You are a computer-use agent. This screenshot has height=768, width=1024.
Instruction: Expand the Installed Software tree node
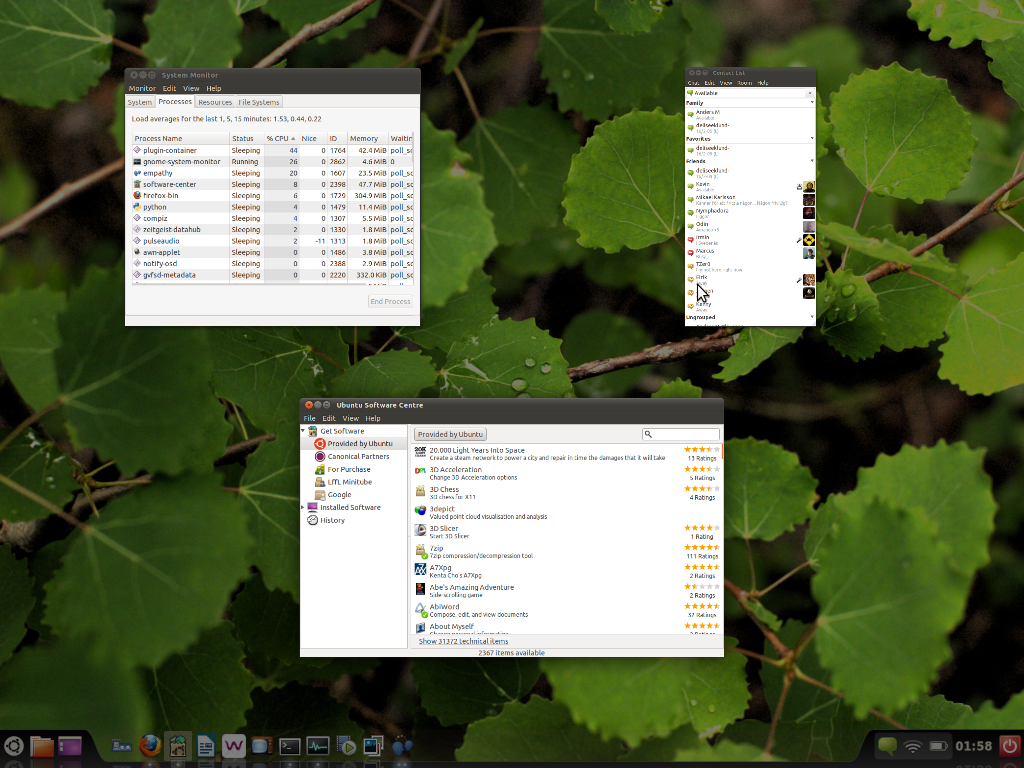[303, 507]
